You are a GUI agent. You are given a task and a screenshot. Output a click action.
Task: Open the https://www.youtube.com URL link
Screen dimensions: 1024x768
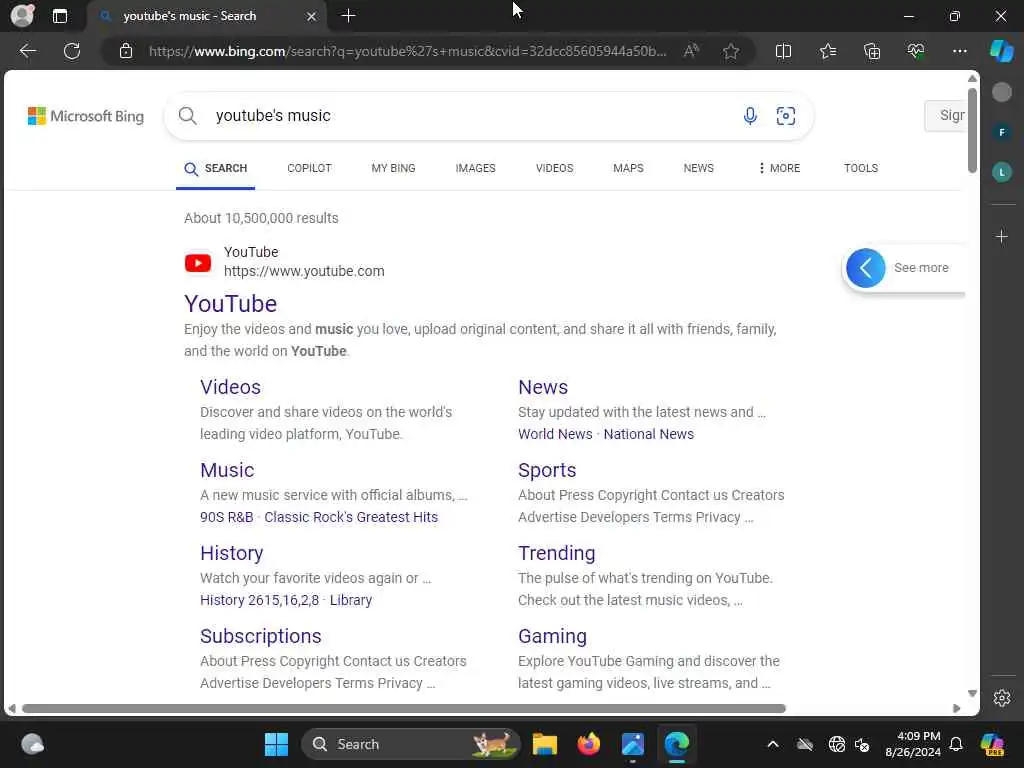click(x=304, y=271)
